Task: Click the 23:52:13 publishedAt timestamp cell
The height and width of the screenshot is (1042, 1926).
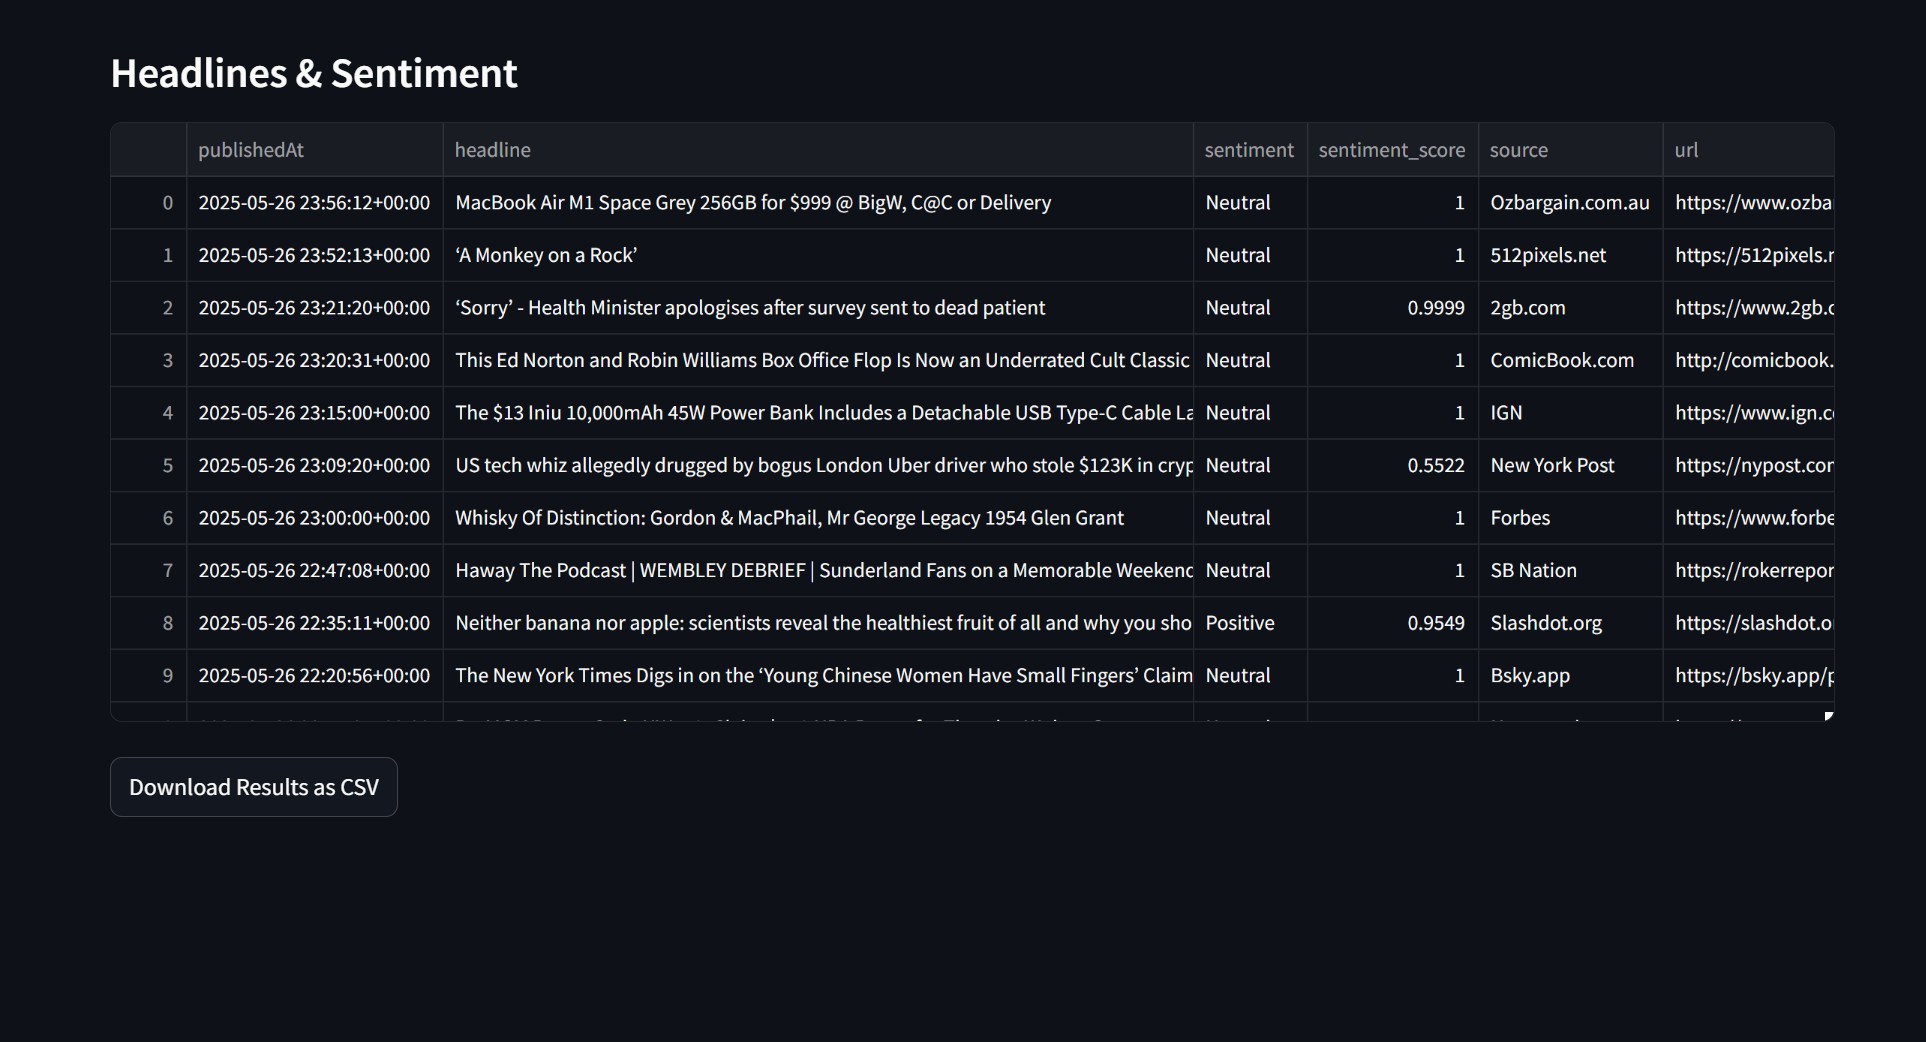Action: point(315,255)
